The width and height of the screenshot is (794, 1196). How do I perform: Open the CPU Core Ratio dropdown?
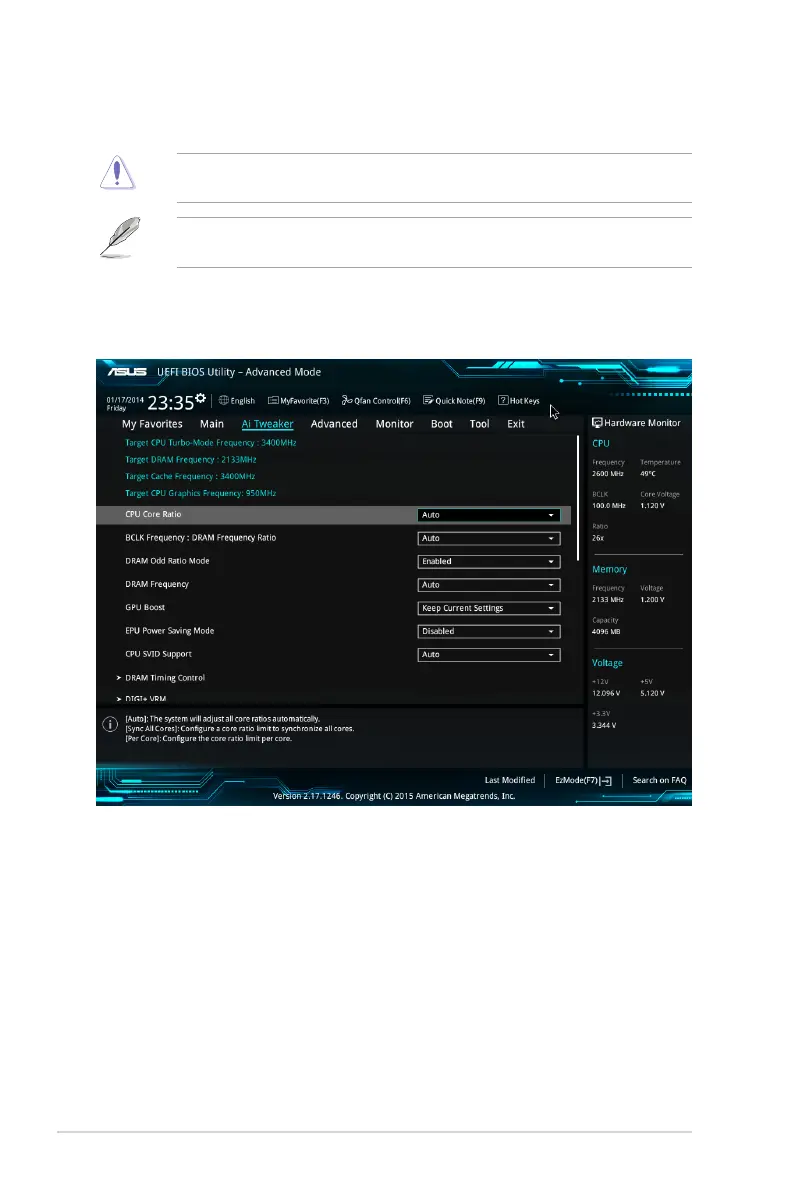point(489,515)
